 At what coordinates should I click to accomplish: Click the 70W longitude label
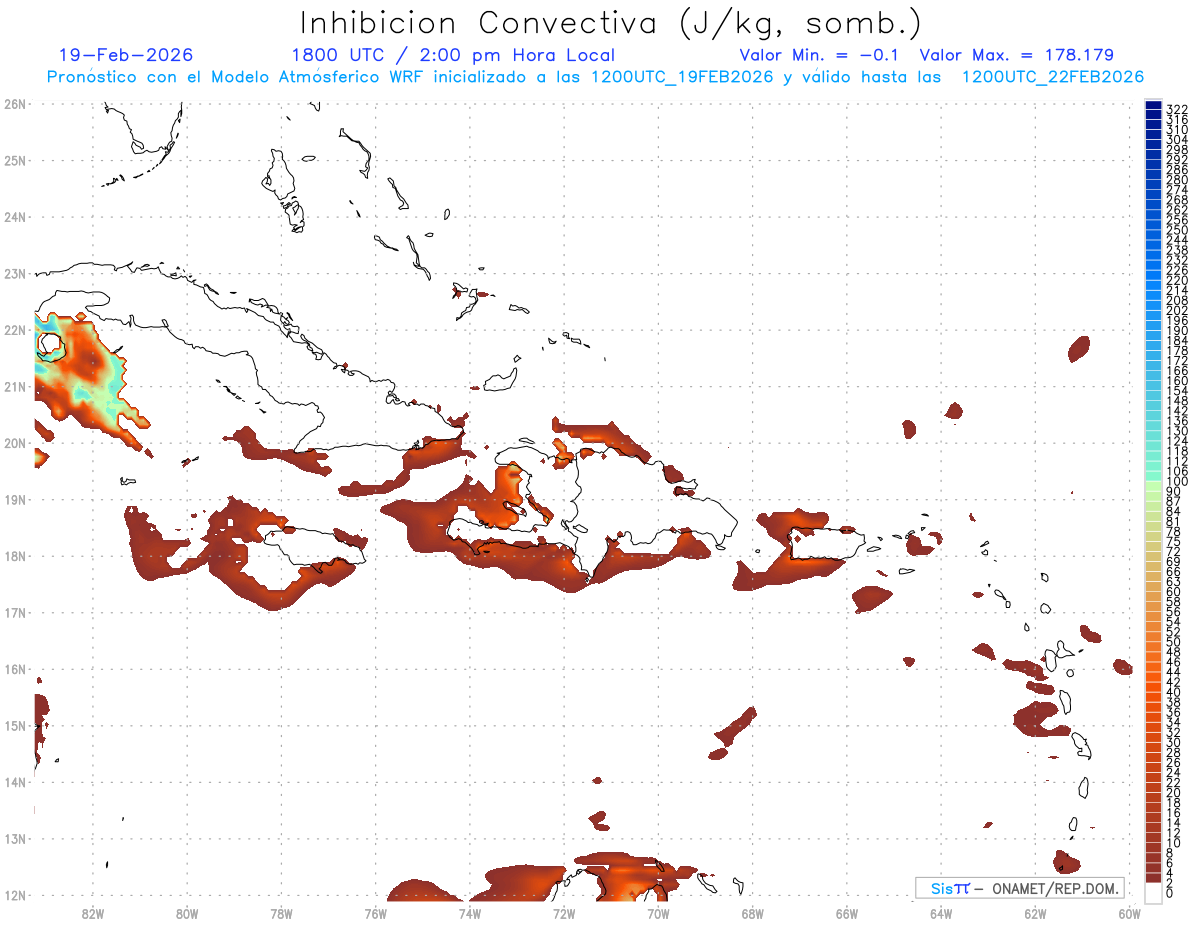pos(658,913)
